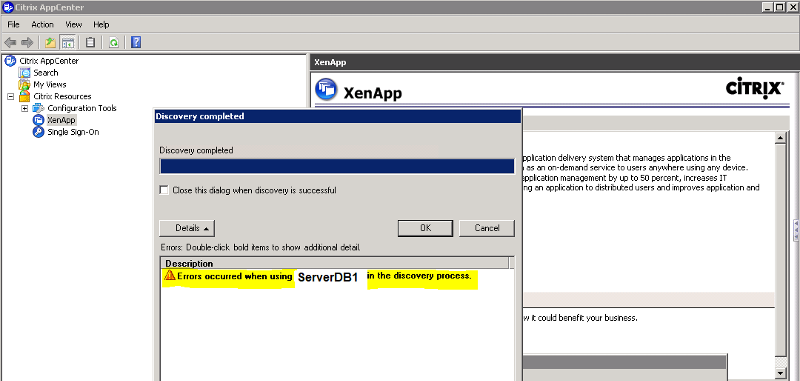
Task: Select the My Views tree item label
Action: [x=49, y=85]
